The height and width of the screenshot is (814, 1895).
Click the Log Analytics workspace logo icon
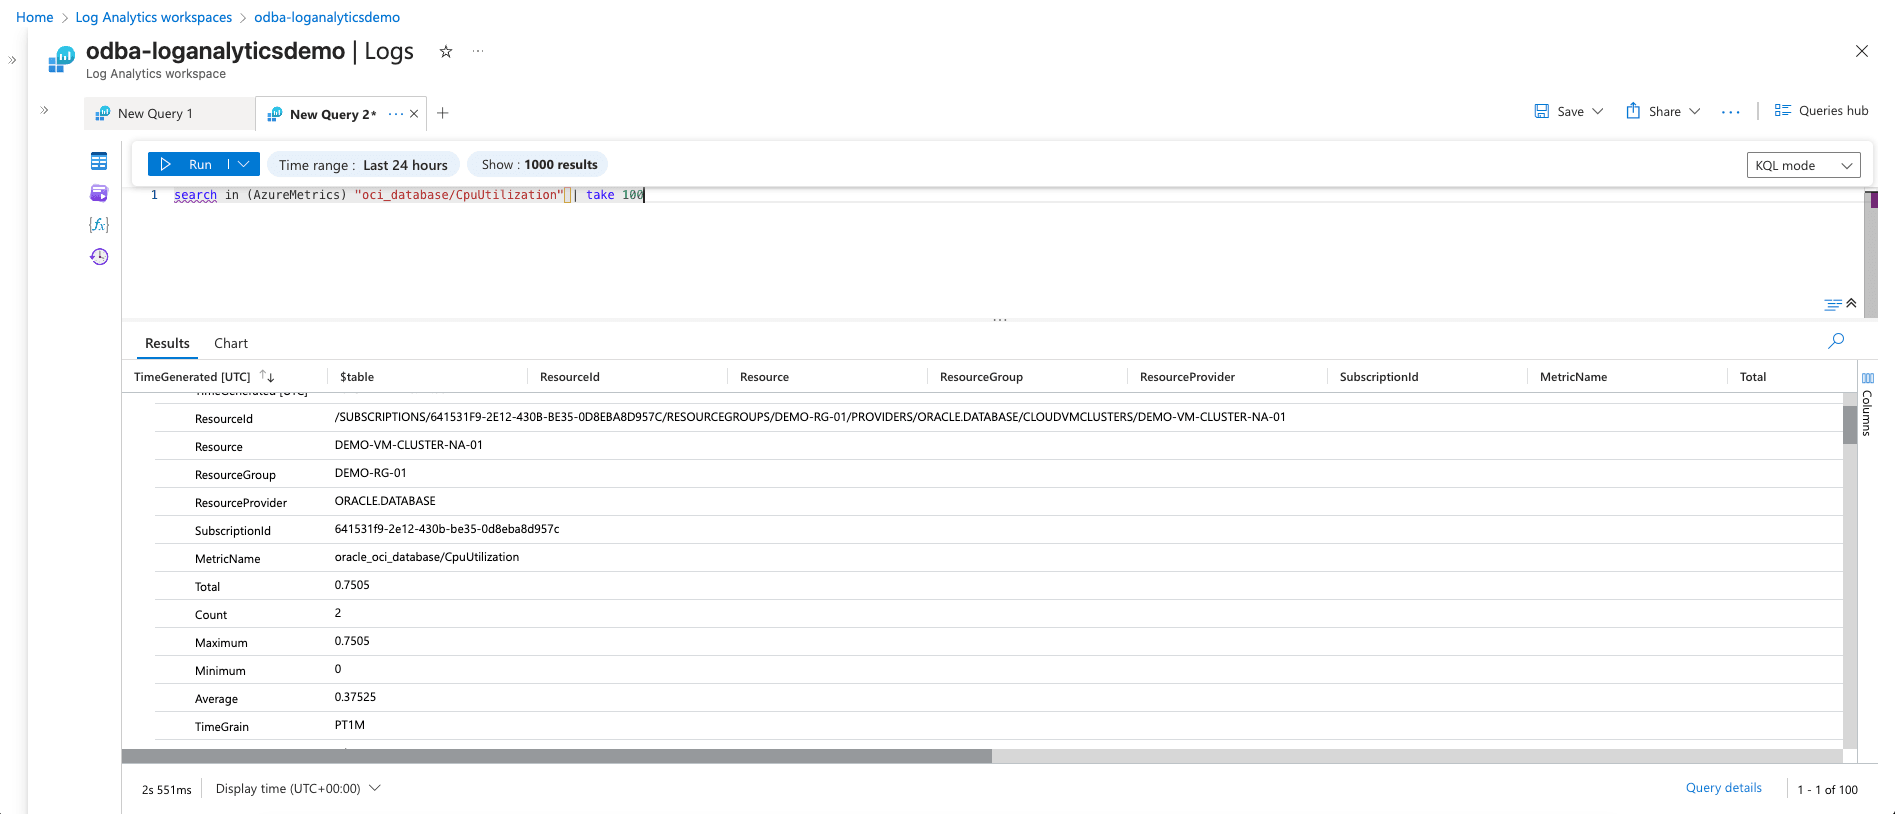pos(62,60)
